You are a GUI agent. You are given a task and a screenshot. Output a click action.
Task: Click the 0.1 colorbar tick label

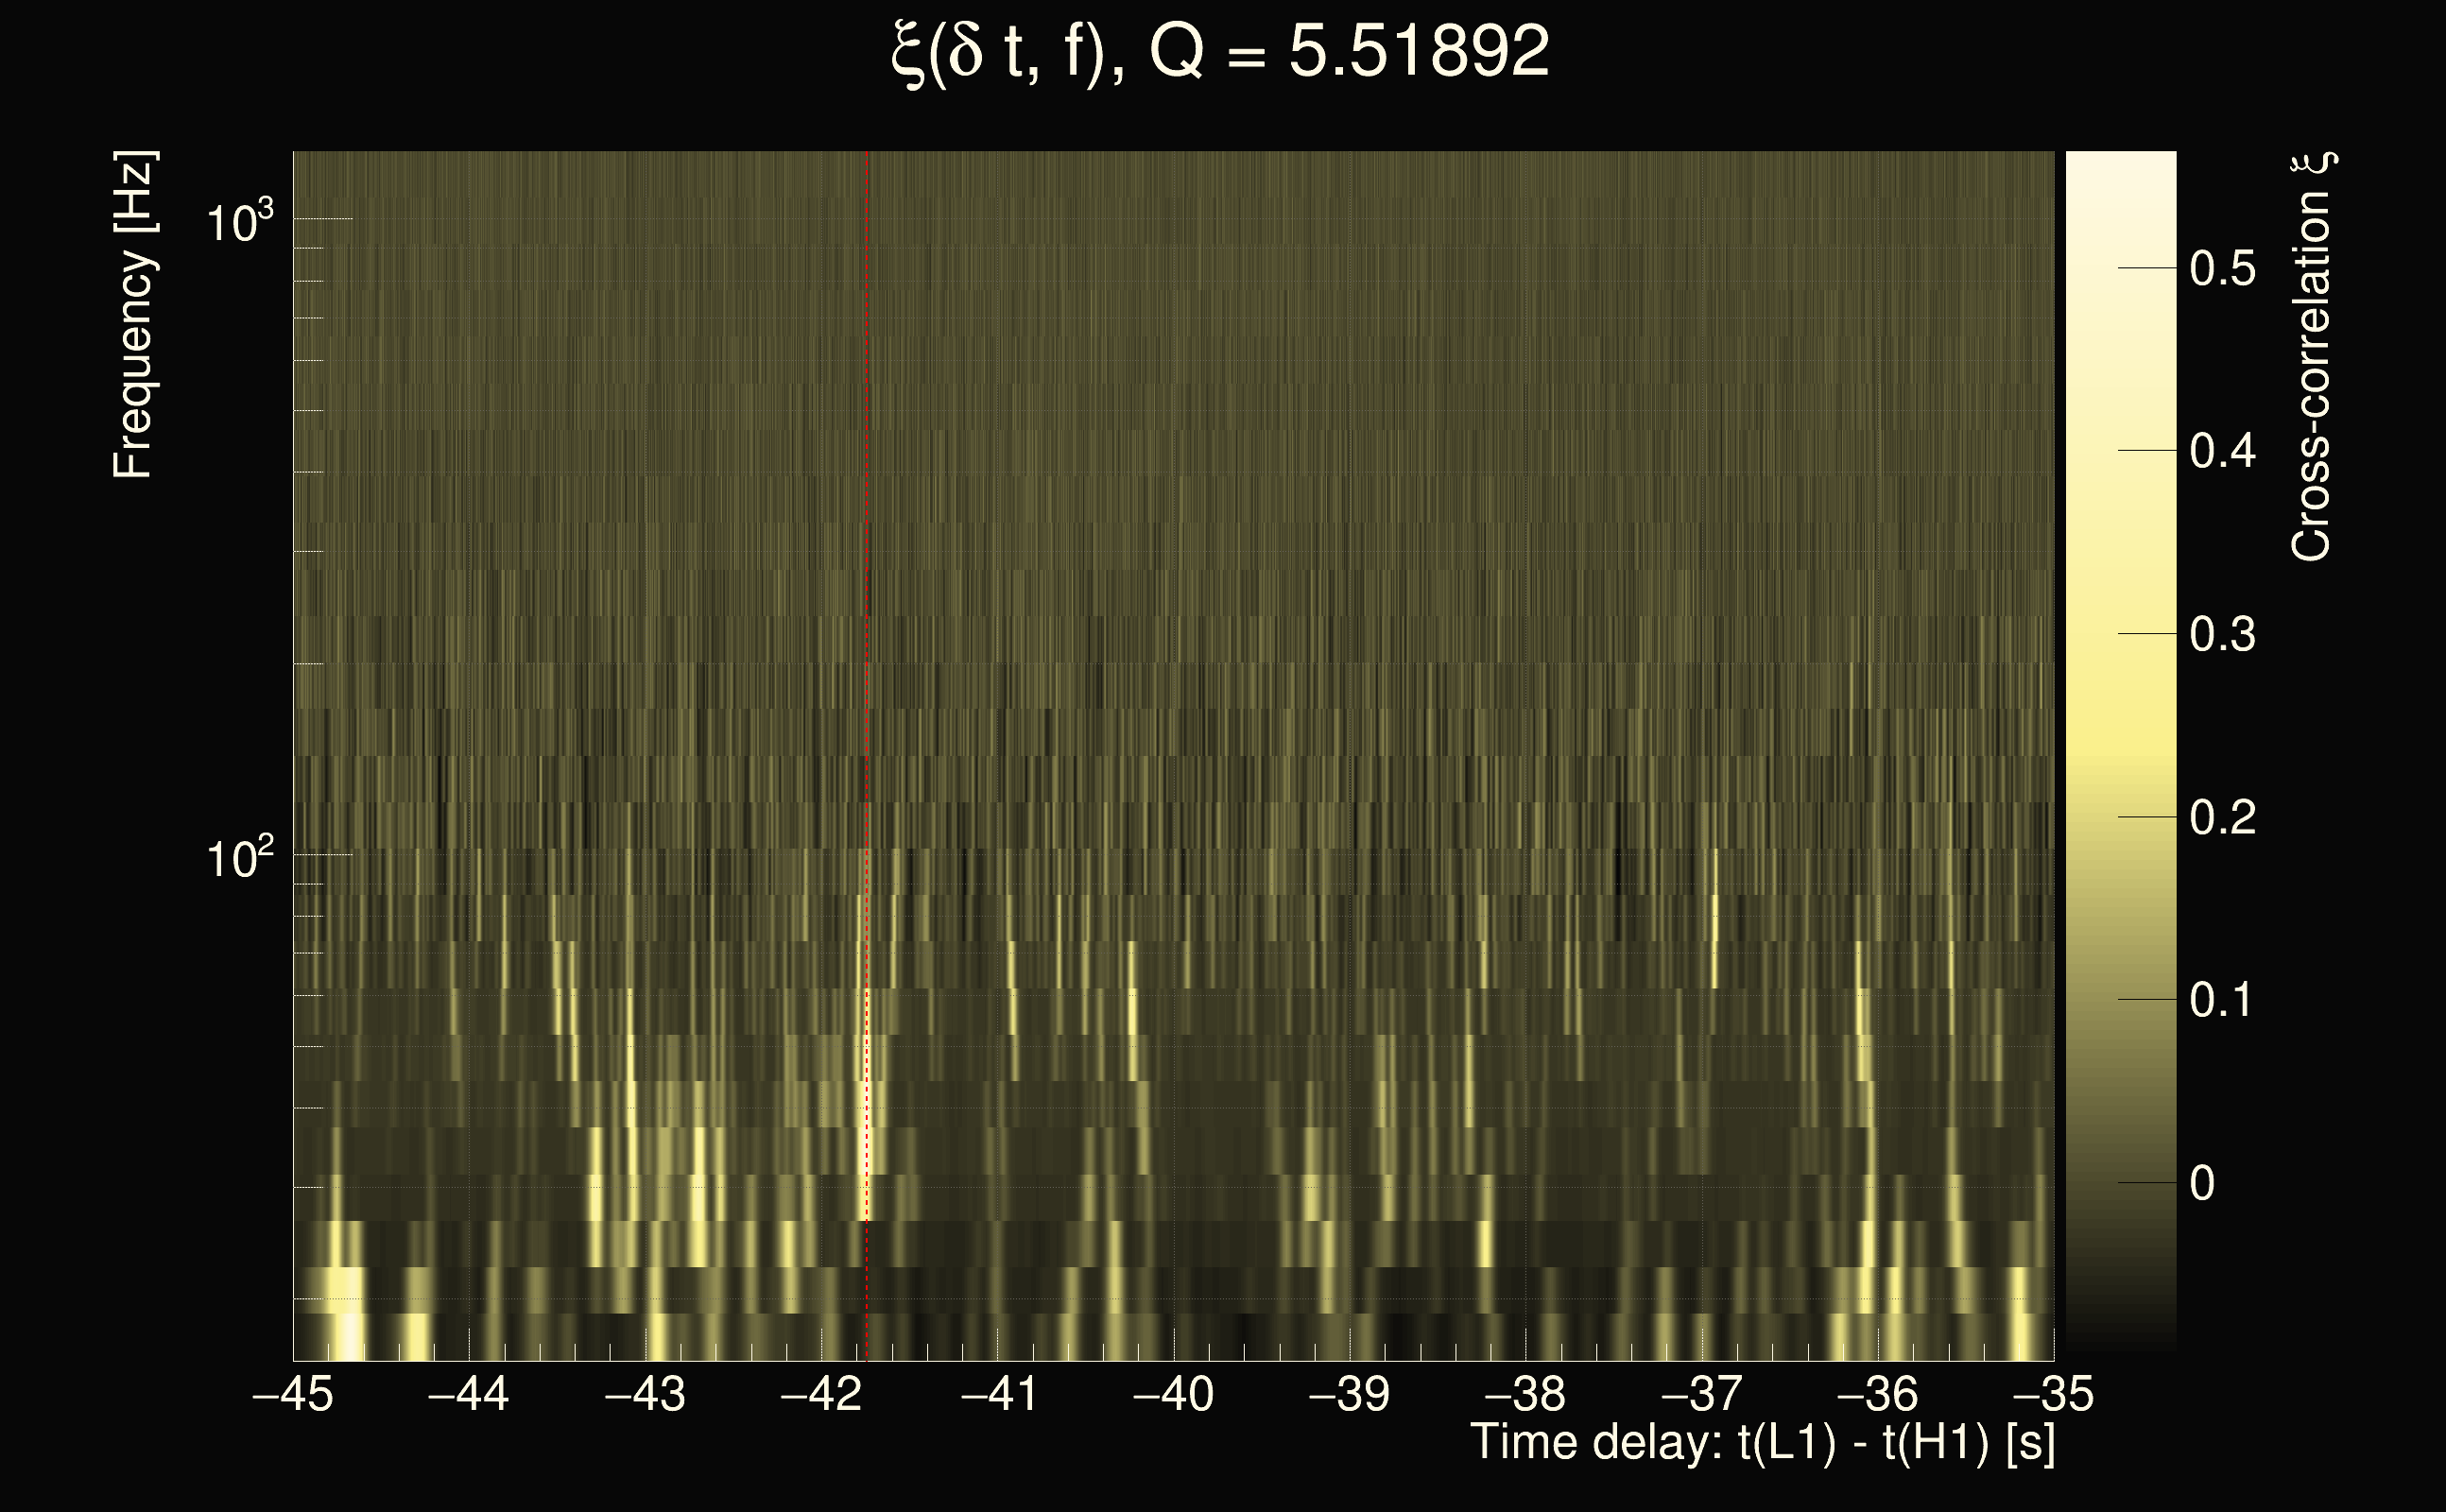click(2222, 1000)
